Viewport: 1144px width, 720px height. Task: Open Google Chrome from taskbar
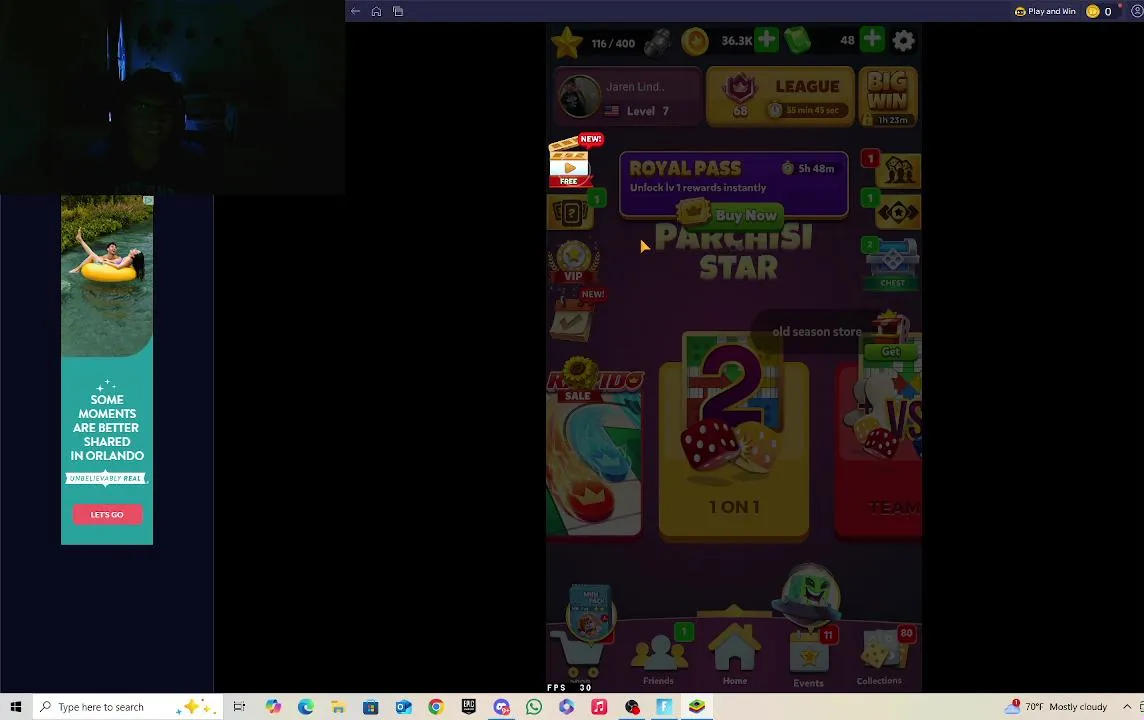pyautogui.click(x=436, y=706)
